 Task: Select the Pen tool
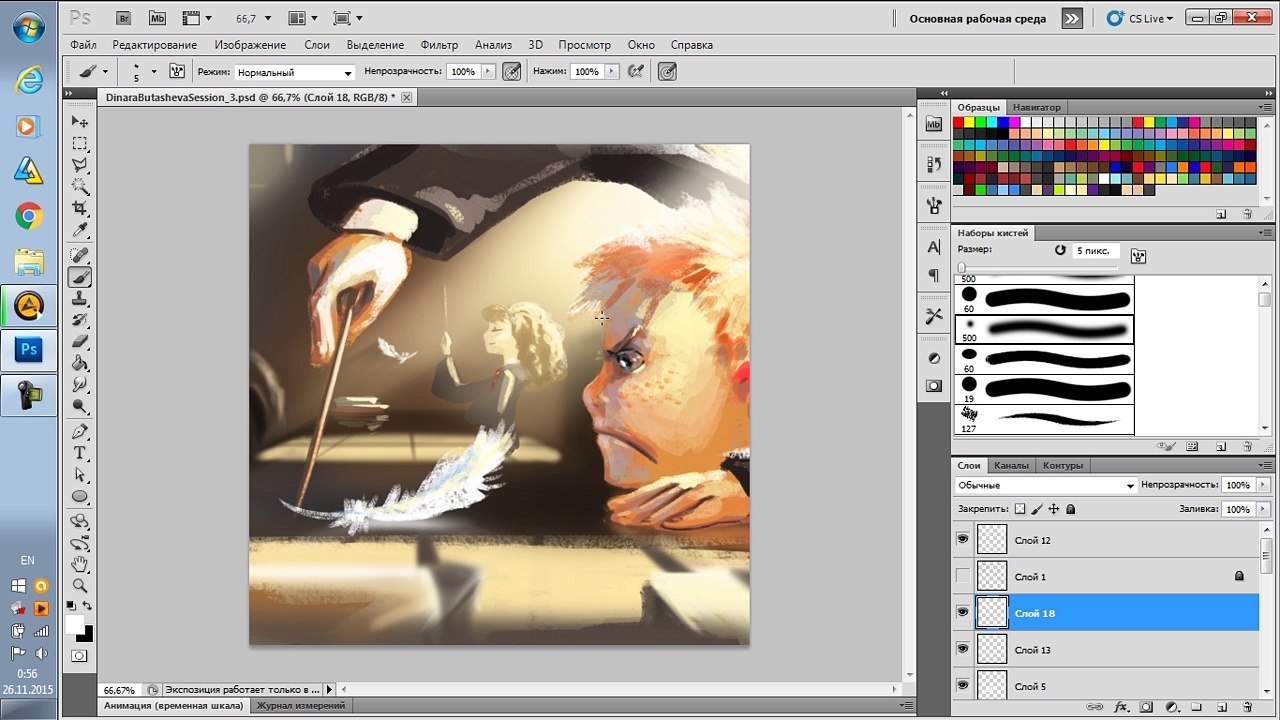pos(80,432)
